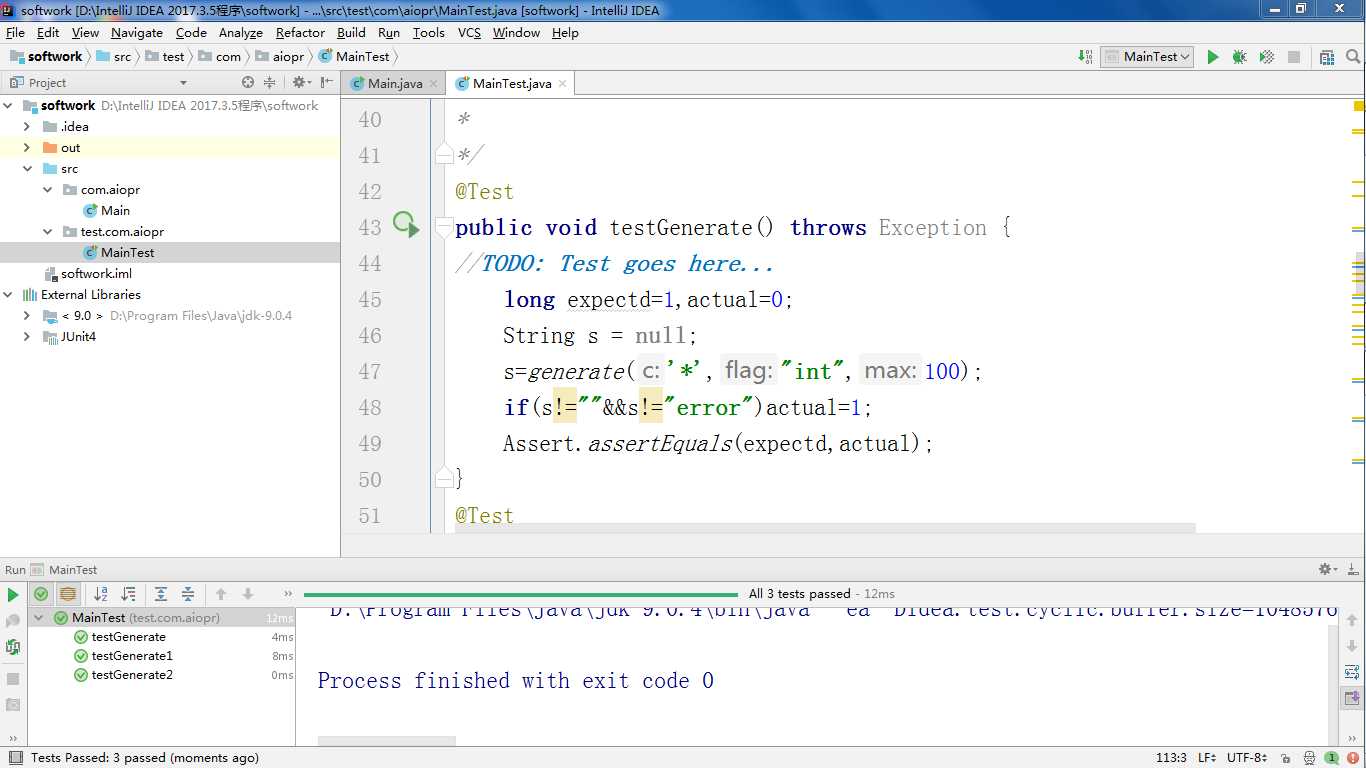
Task: Change LF line separator in status bar
Action: (1207, 758)
